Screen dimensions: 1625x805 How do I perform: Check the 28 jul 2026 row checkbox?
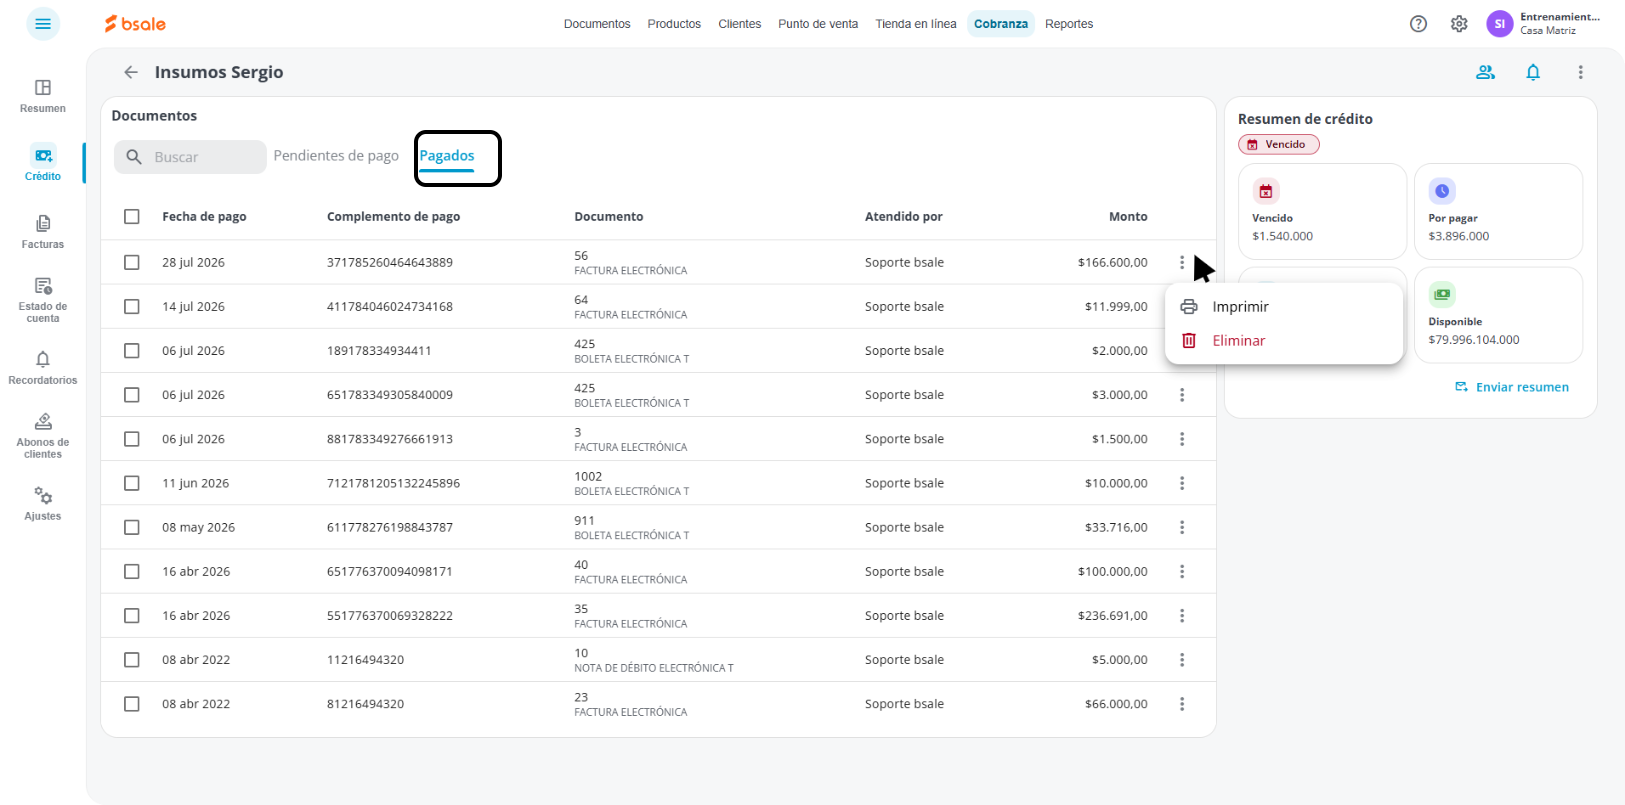point(132,262)
